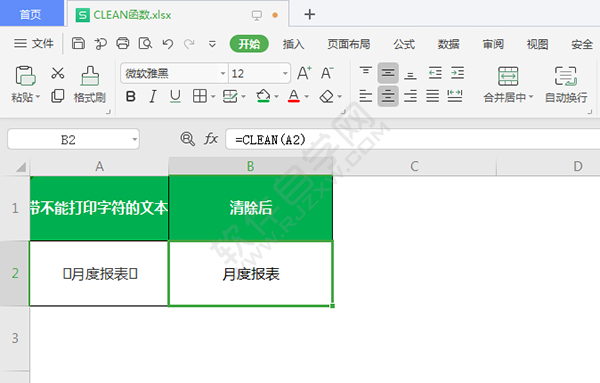The image size is (600, 383).
Task: Open the font size 12 dropdown
Action: 285,73
